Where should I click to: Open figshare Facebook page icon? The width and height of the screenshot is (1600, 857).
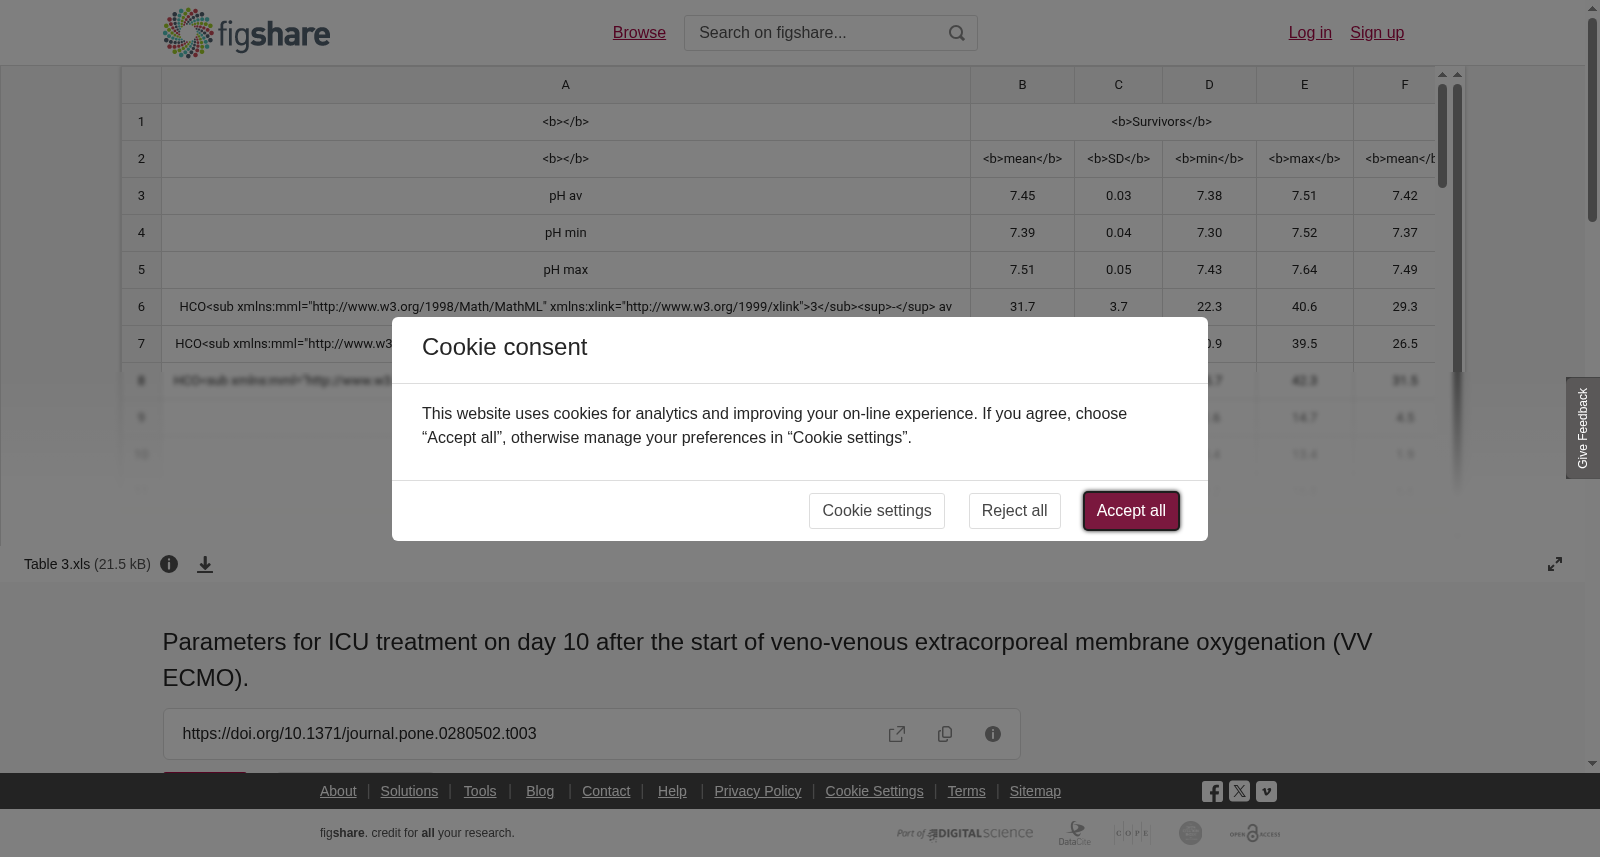[x=1212, y=792]
